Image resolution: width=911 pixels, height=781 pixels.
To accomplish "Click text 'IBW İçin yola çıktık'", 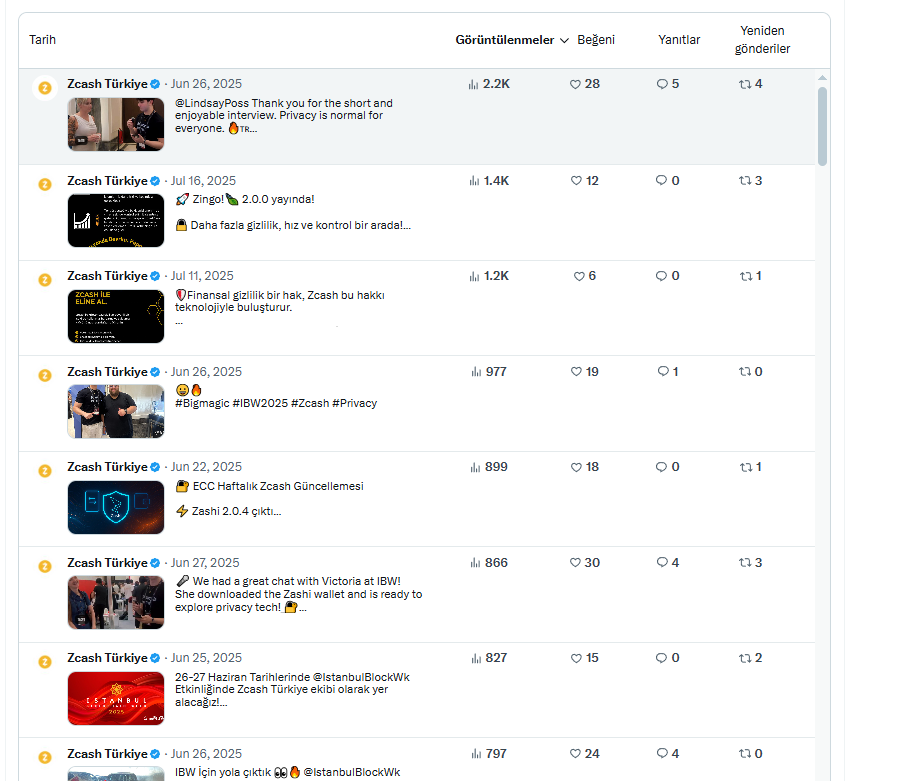I will click(223, 772).
